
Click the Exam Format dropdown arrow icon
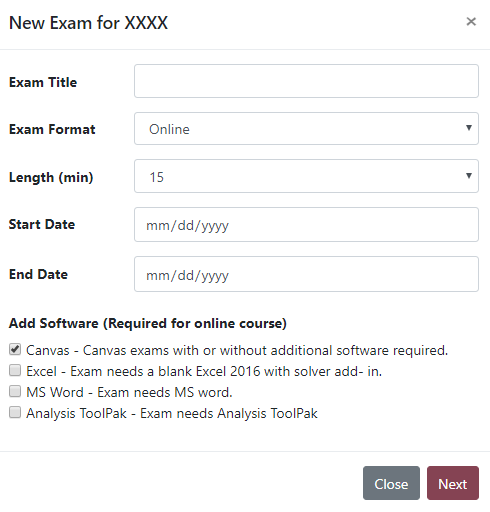pos(469,128)
